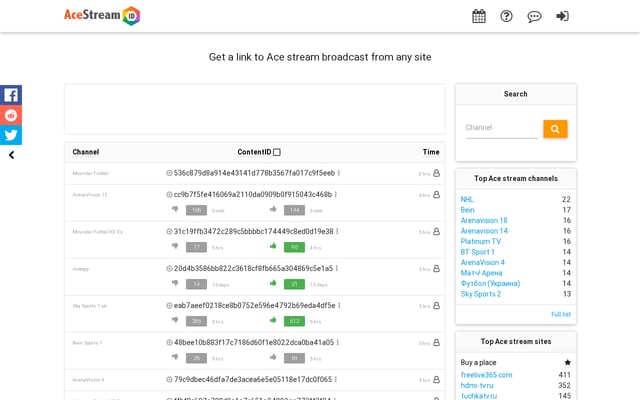Click the gray 77 downvote count badge
The image size is (640, 400).
click(196, 247)
